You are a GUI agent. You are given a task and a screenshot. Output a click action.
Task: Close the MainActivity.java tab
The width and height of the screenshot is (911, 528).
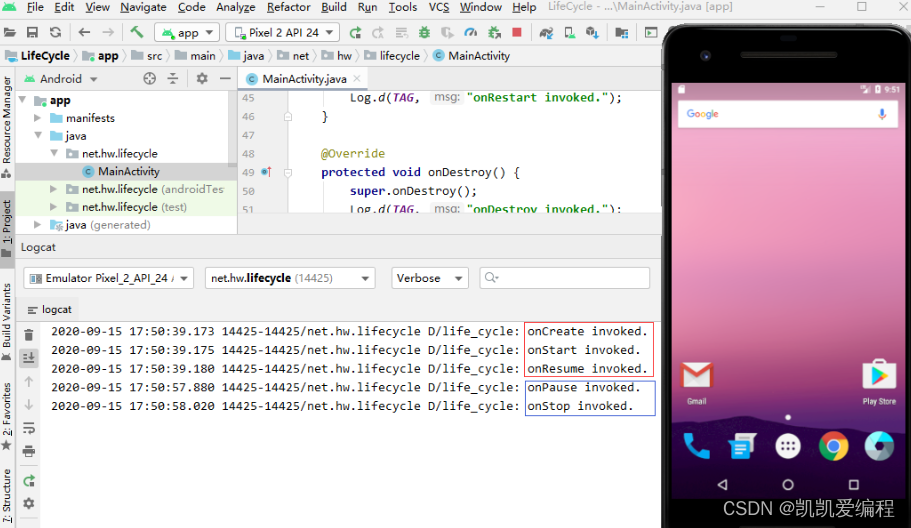pos(357,78)
